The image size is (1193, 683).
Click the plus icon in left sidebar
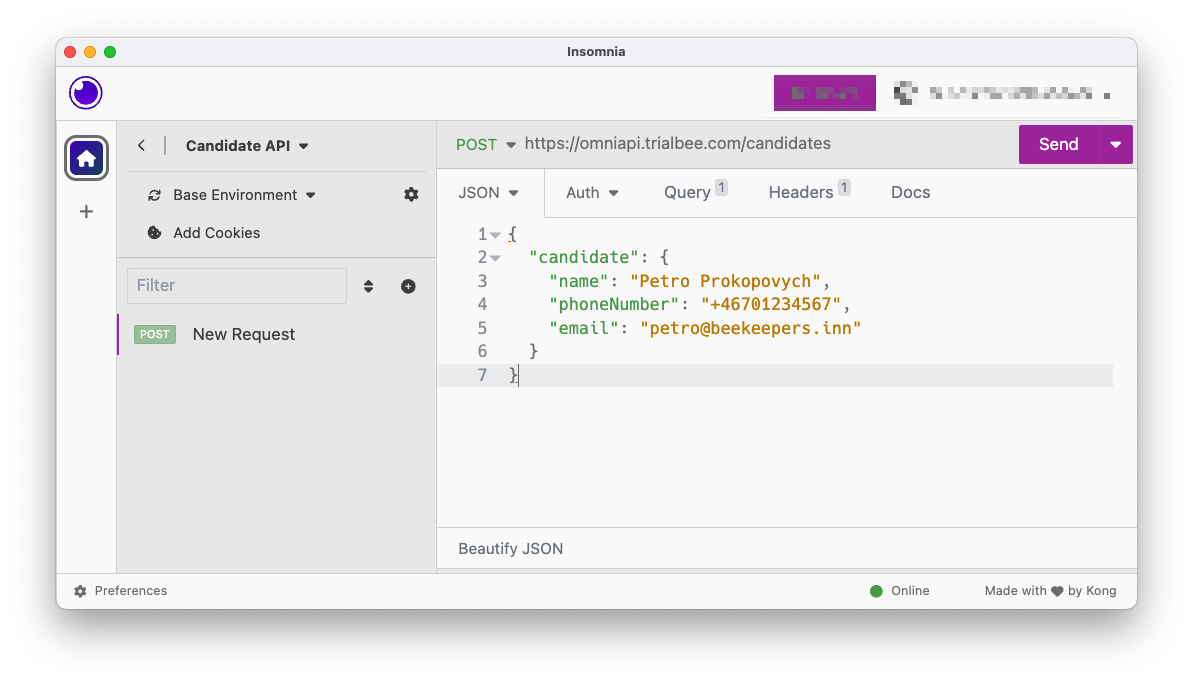click(86, 211)
